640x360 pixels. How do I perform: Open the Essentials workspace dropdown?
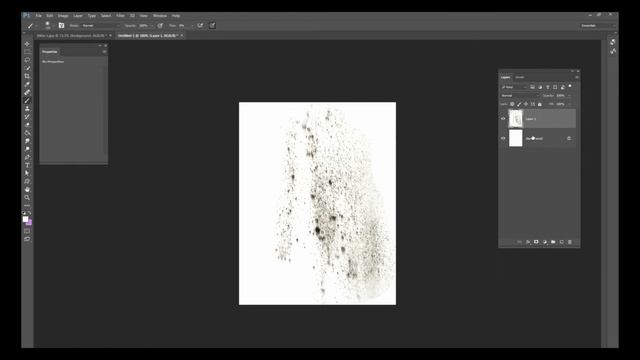597,26
